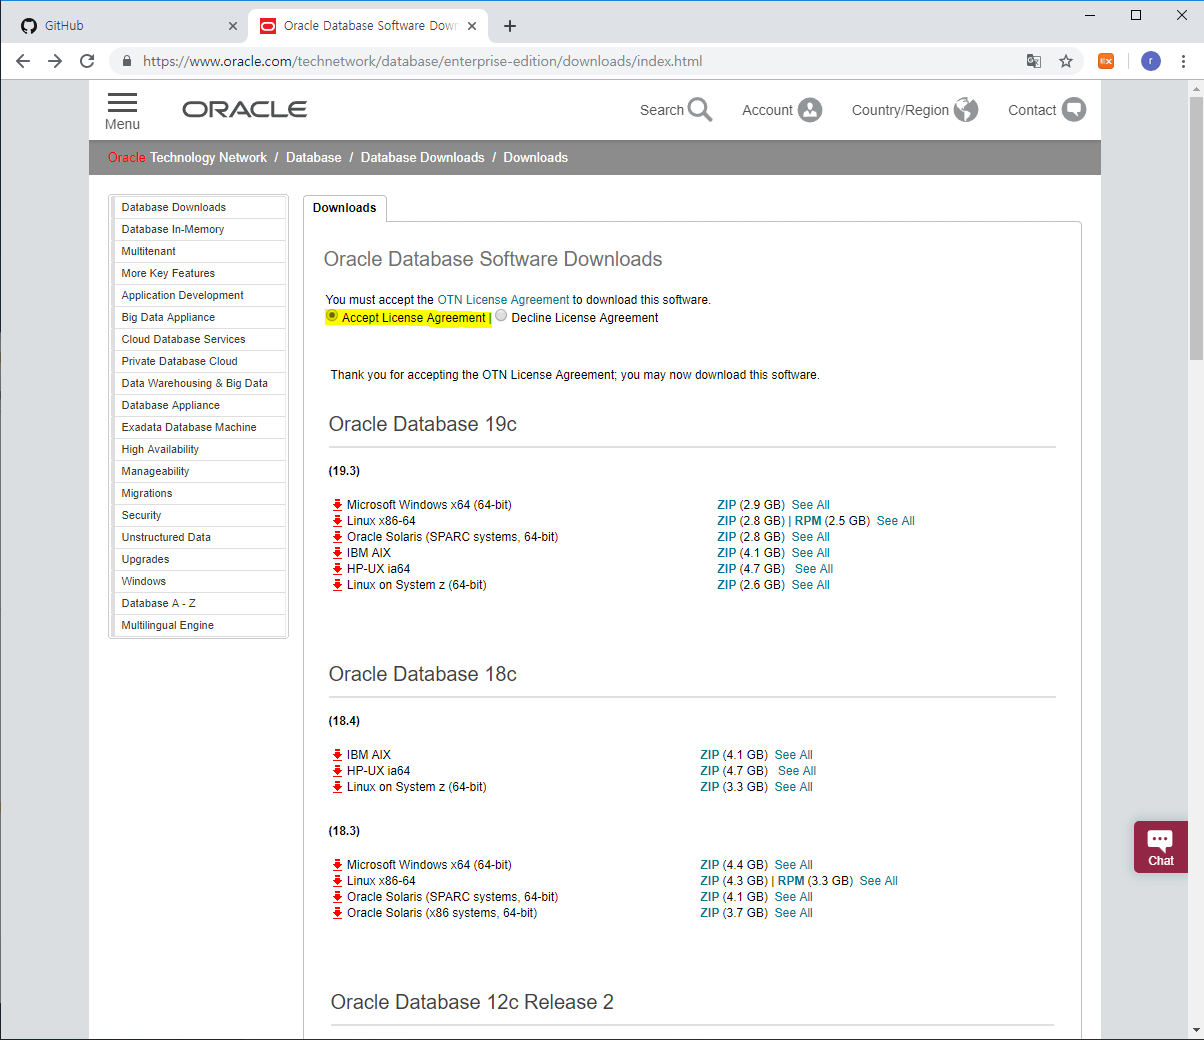Click the Oracle logo
This screenshot has width=1204, height=1040.
[x=244, y=110]
